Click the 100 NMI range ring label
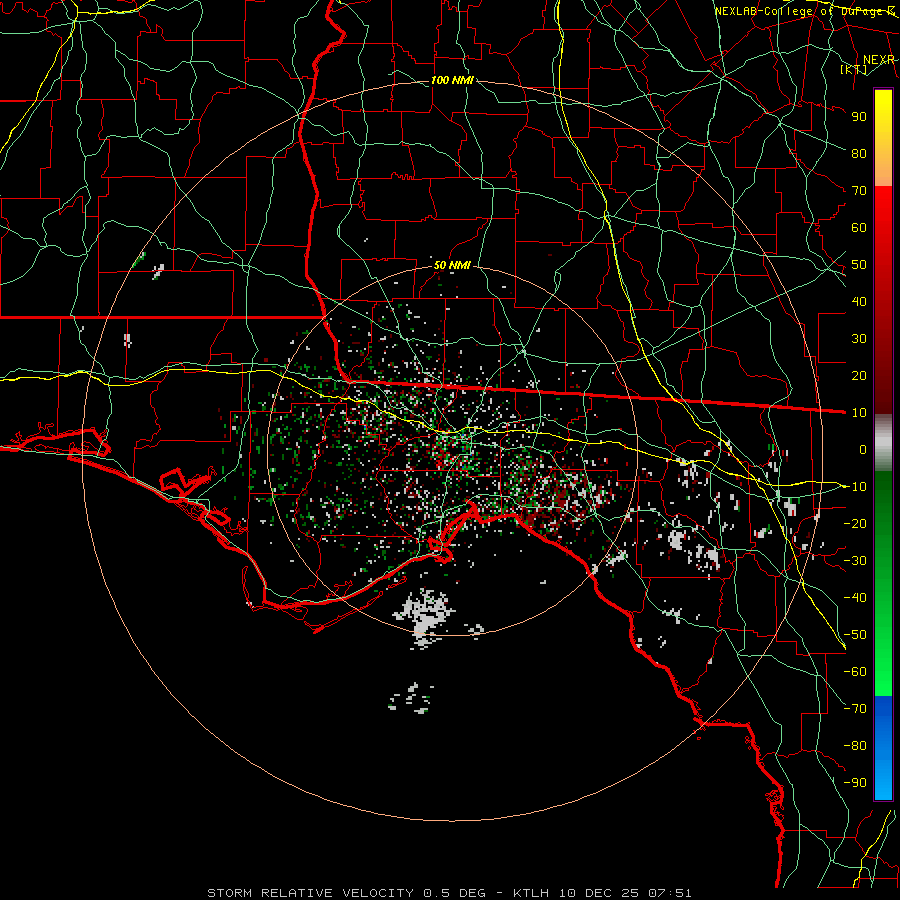This screenshot has height=900, width=900. pos(452,80)
